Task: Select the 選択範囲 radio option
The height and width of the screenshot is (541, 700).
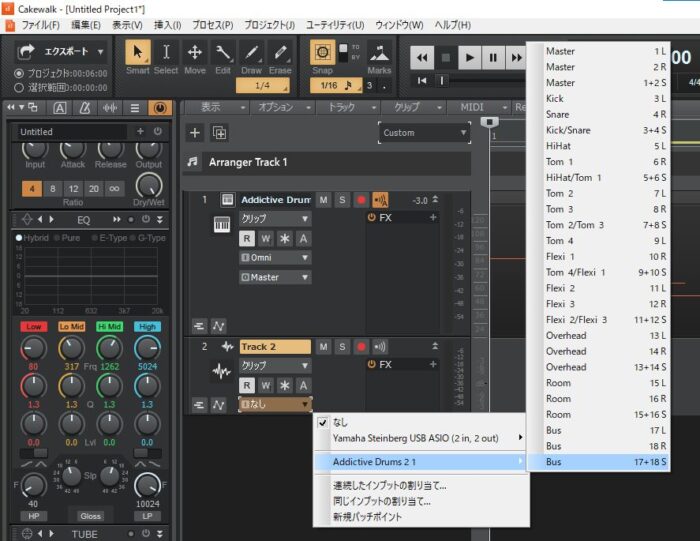Action: tap(19, 87)
